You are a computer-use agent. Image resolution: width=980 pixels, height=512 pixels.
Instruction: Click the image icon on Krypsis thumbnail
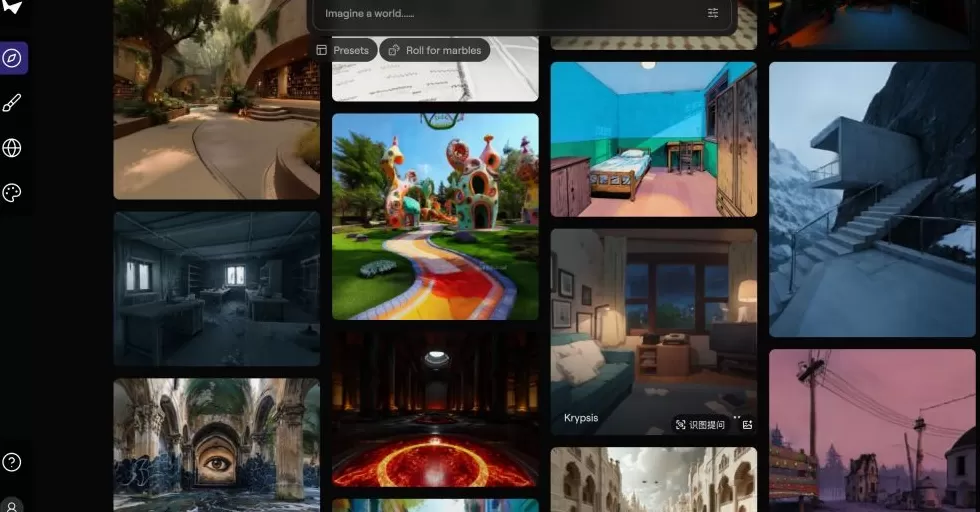click(x=747, y=424)
